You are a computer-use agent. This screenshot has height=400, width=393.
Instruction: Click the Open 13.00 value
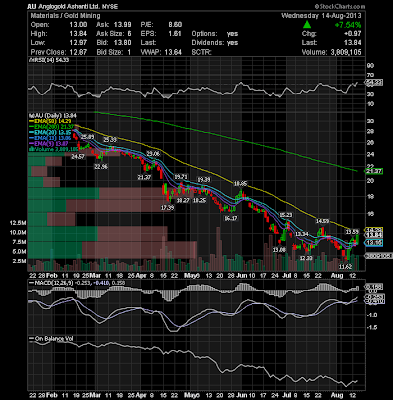79,25
